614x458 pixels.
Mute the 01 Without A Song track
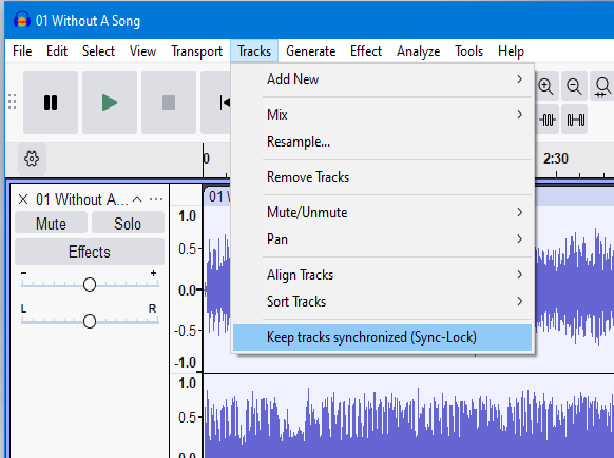click(x=51, y=224)
